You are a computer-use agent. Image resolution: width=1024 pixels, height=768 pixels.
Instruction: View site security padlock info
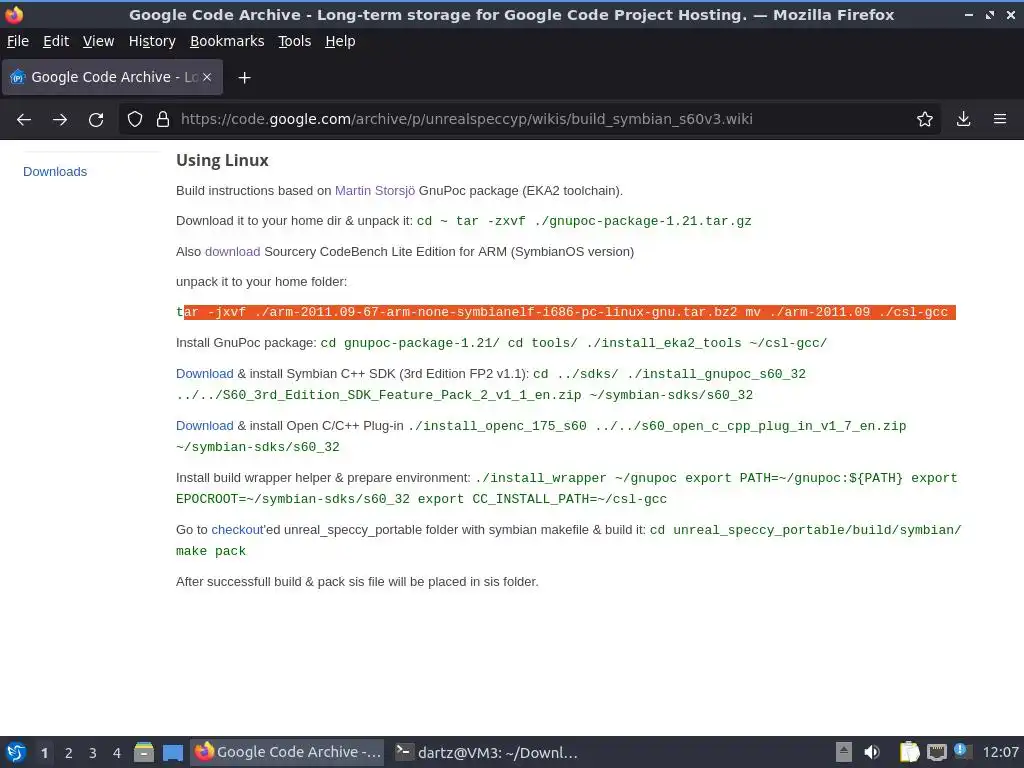point(163,119)
